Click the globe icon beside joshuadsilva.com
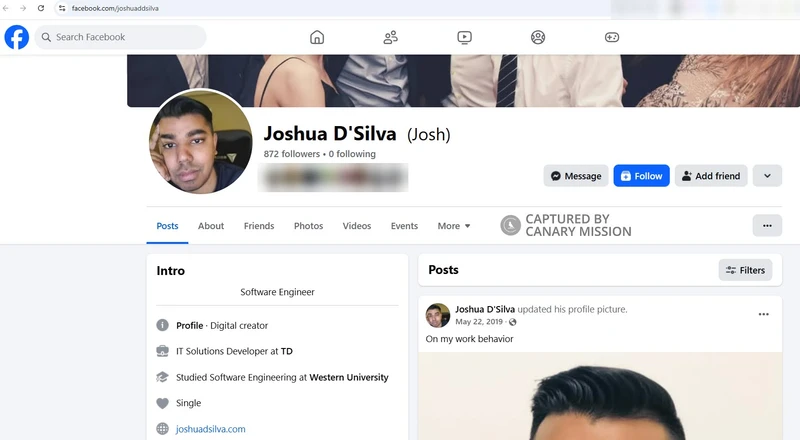Screen dimensions: 800x440 click(x=162, y=429)
